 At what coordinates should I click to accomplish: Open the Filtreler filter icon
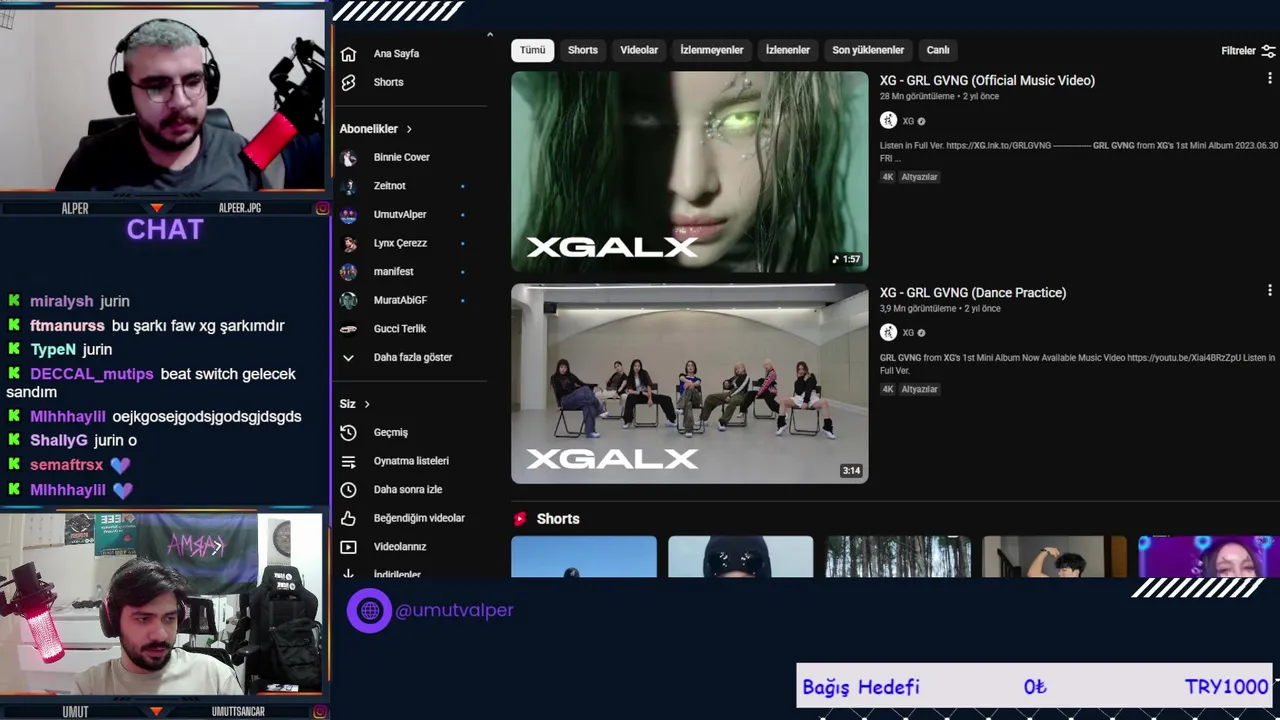click(x=1268, y=51)
